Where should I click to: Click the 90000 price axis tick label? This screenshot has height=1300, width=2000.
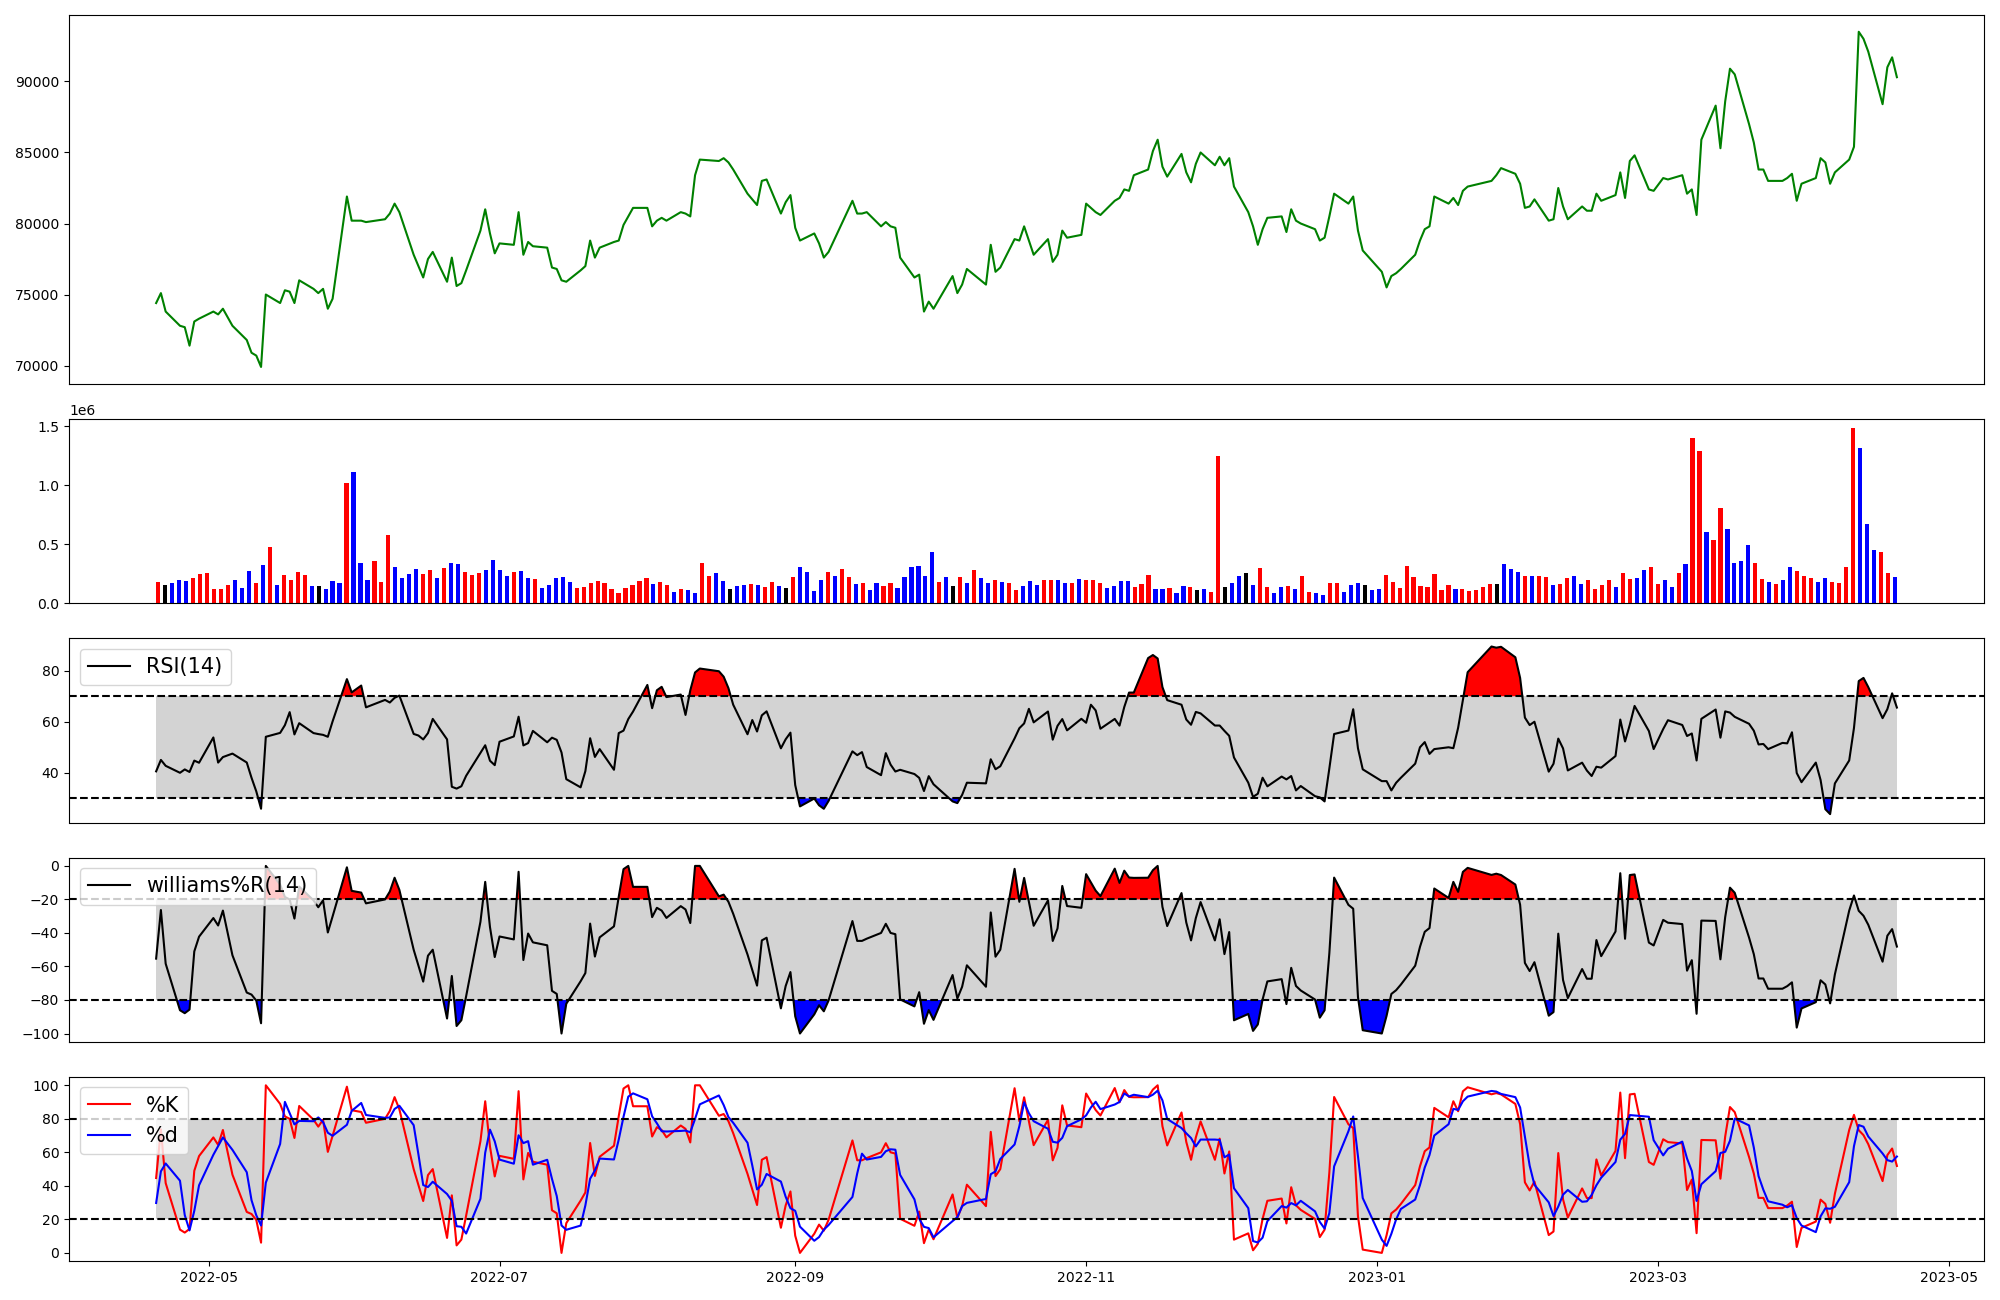click(x=37, y=82)
